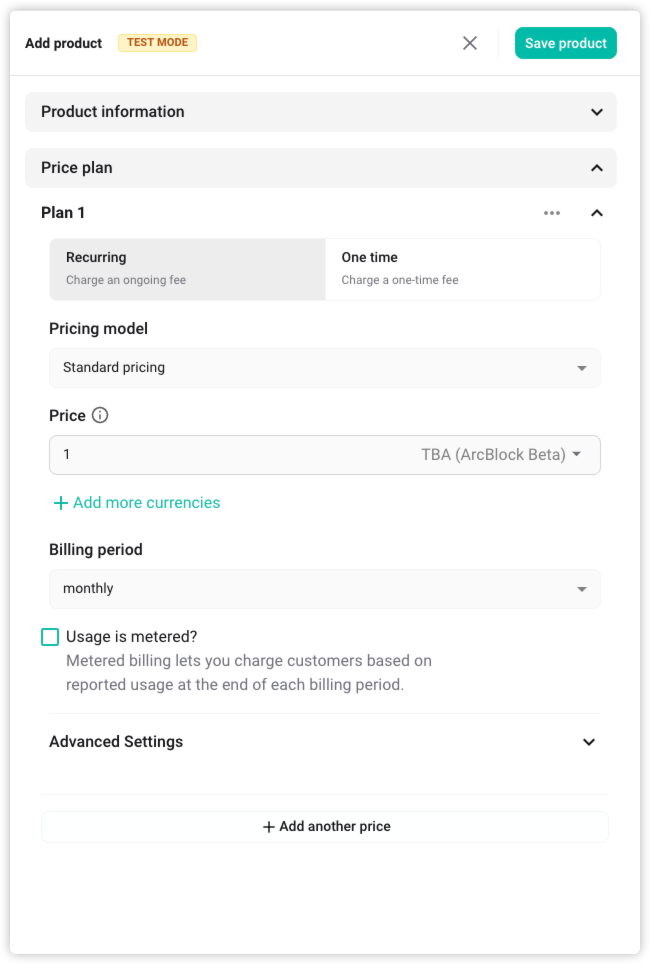Open the Billing period monthly dropdown
Viewport: 650px width, 964px height.
point(324,589)
